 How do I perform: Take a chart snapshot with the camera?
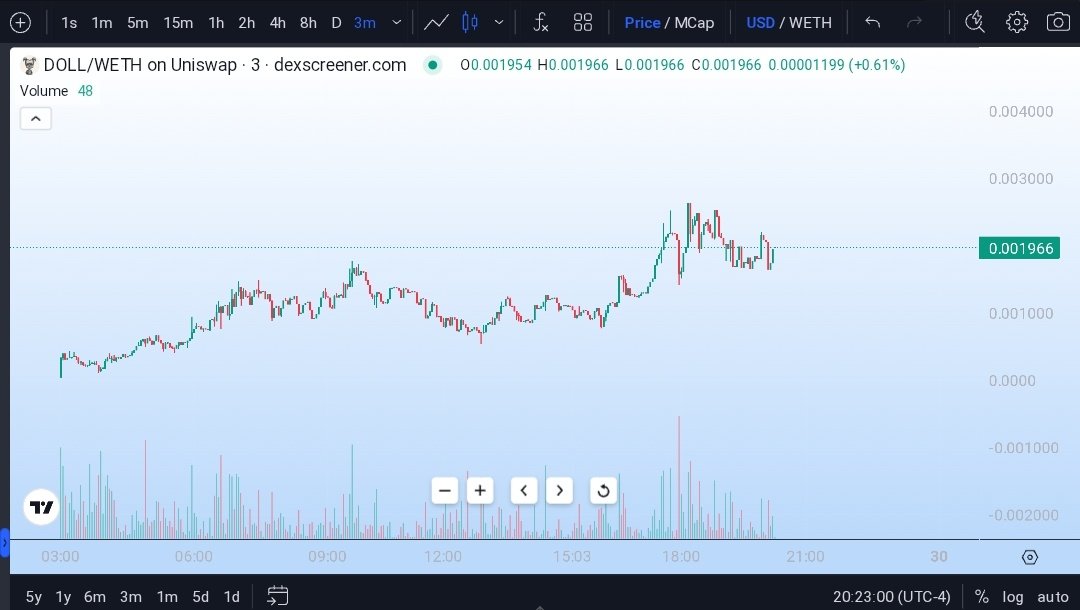pyautogui.click(x=1058, y=23)
